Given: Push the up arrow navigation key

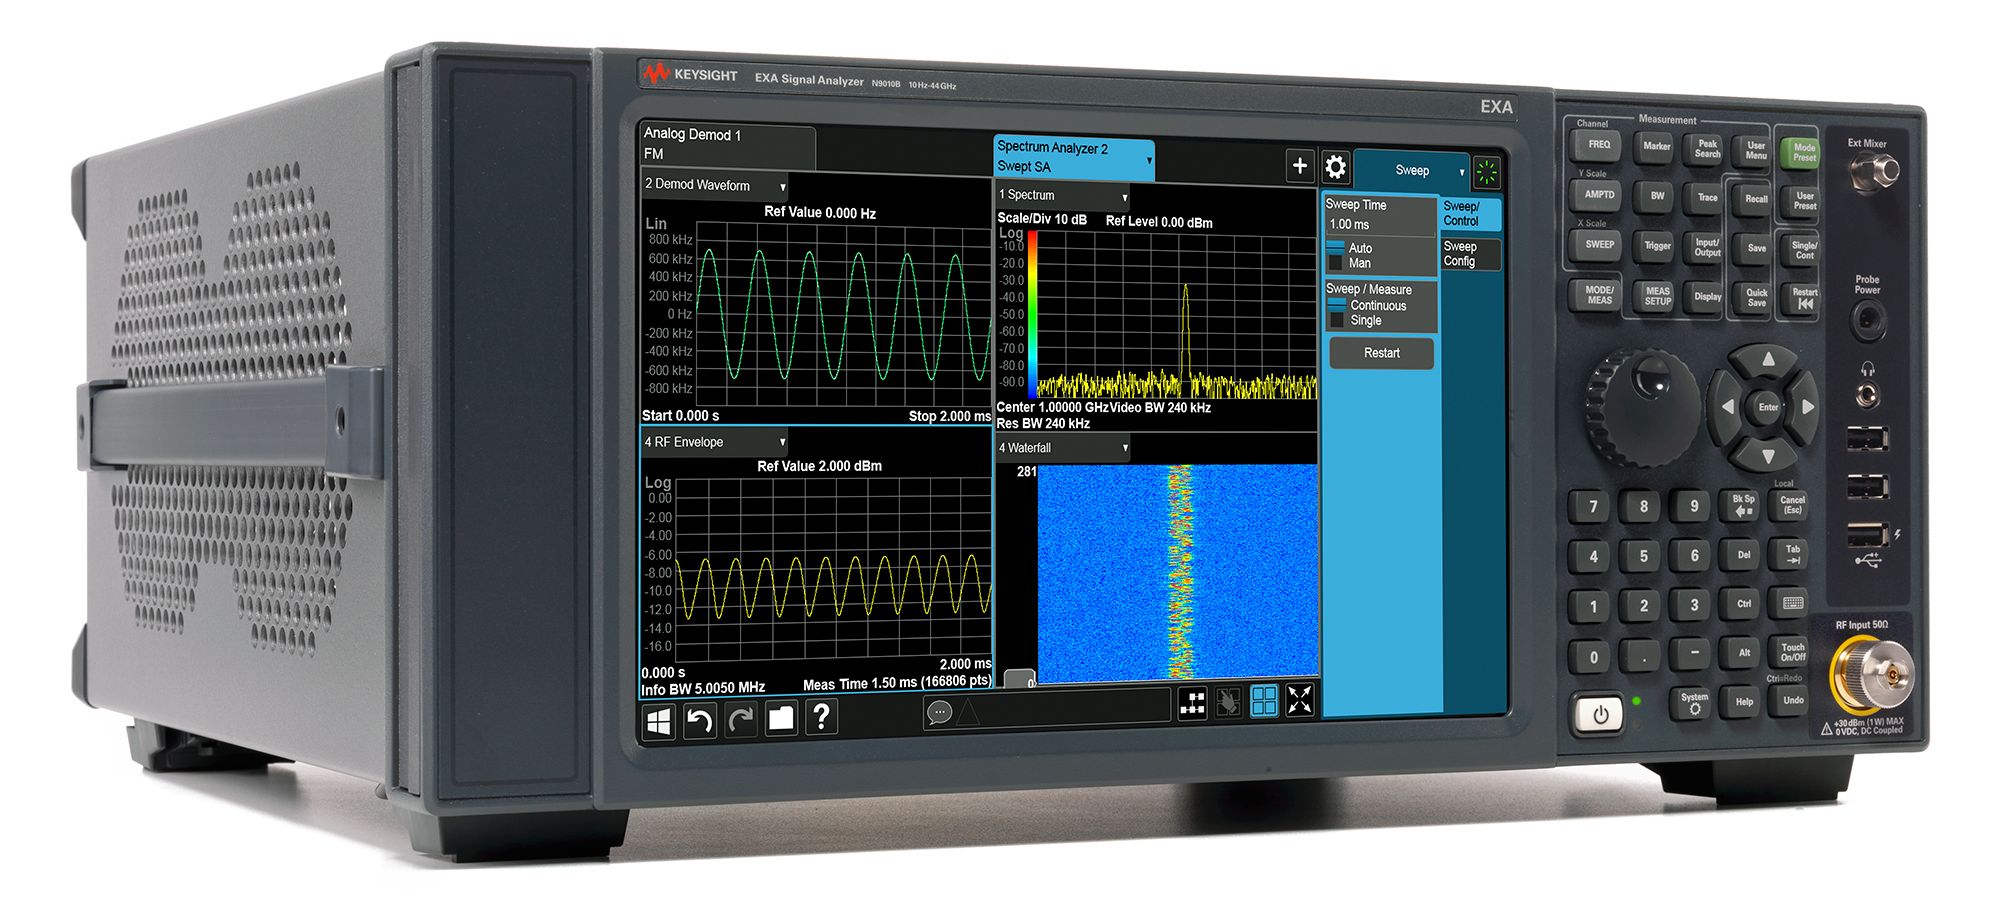Looking at the screenshot, I should click(x=1768, y=359).
